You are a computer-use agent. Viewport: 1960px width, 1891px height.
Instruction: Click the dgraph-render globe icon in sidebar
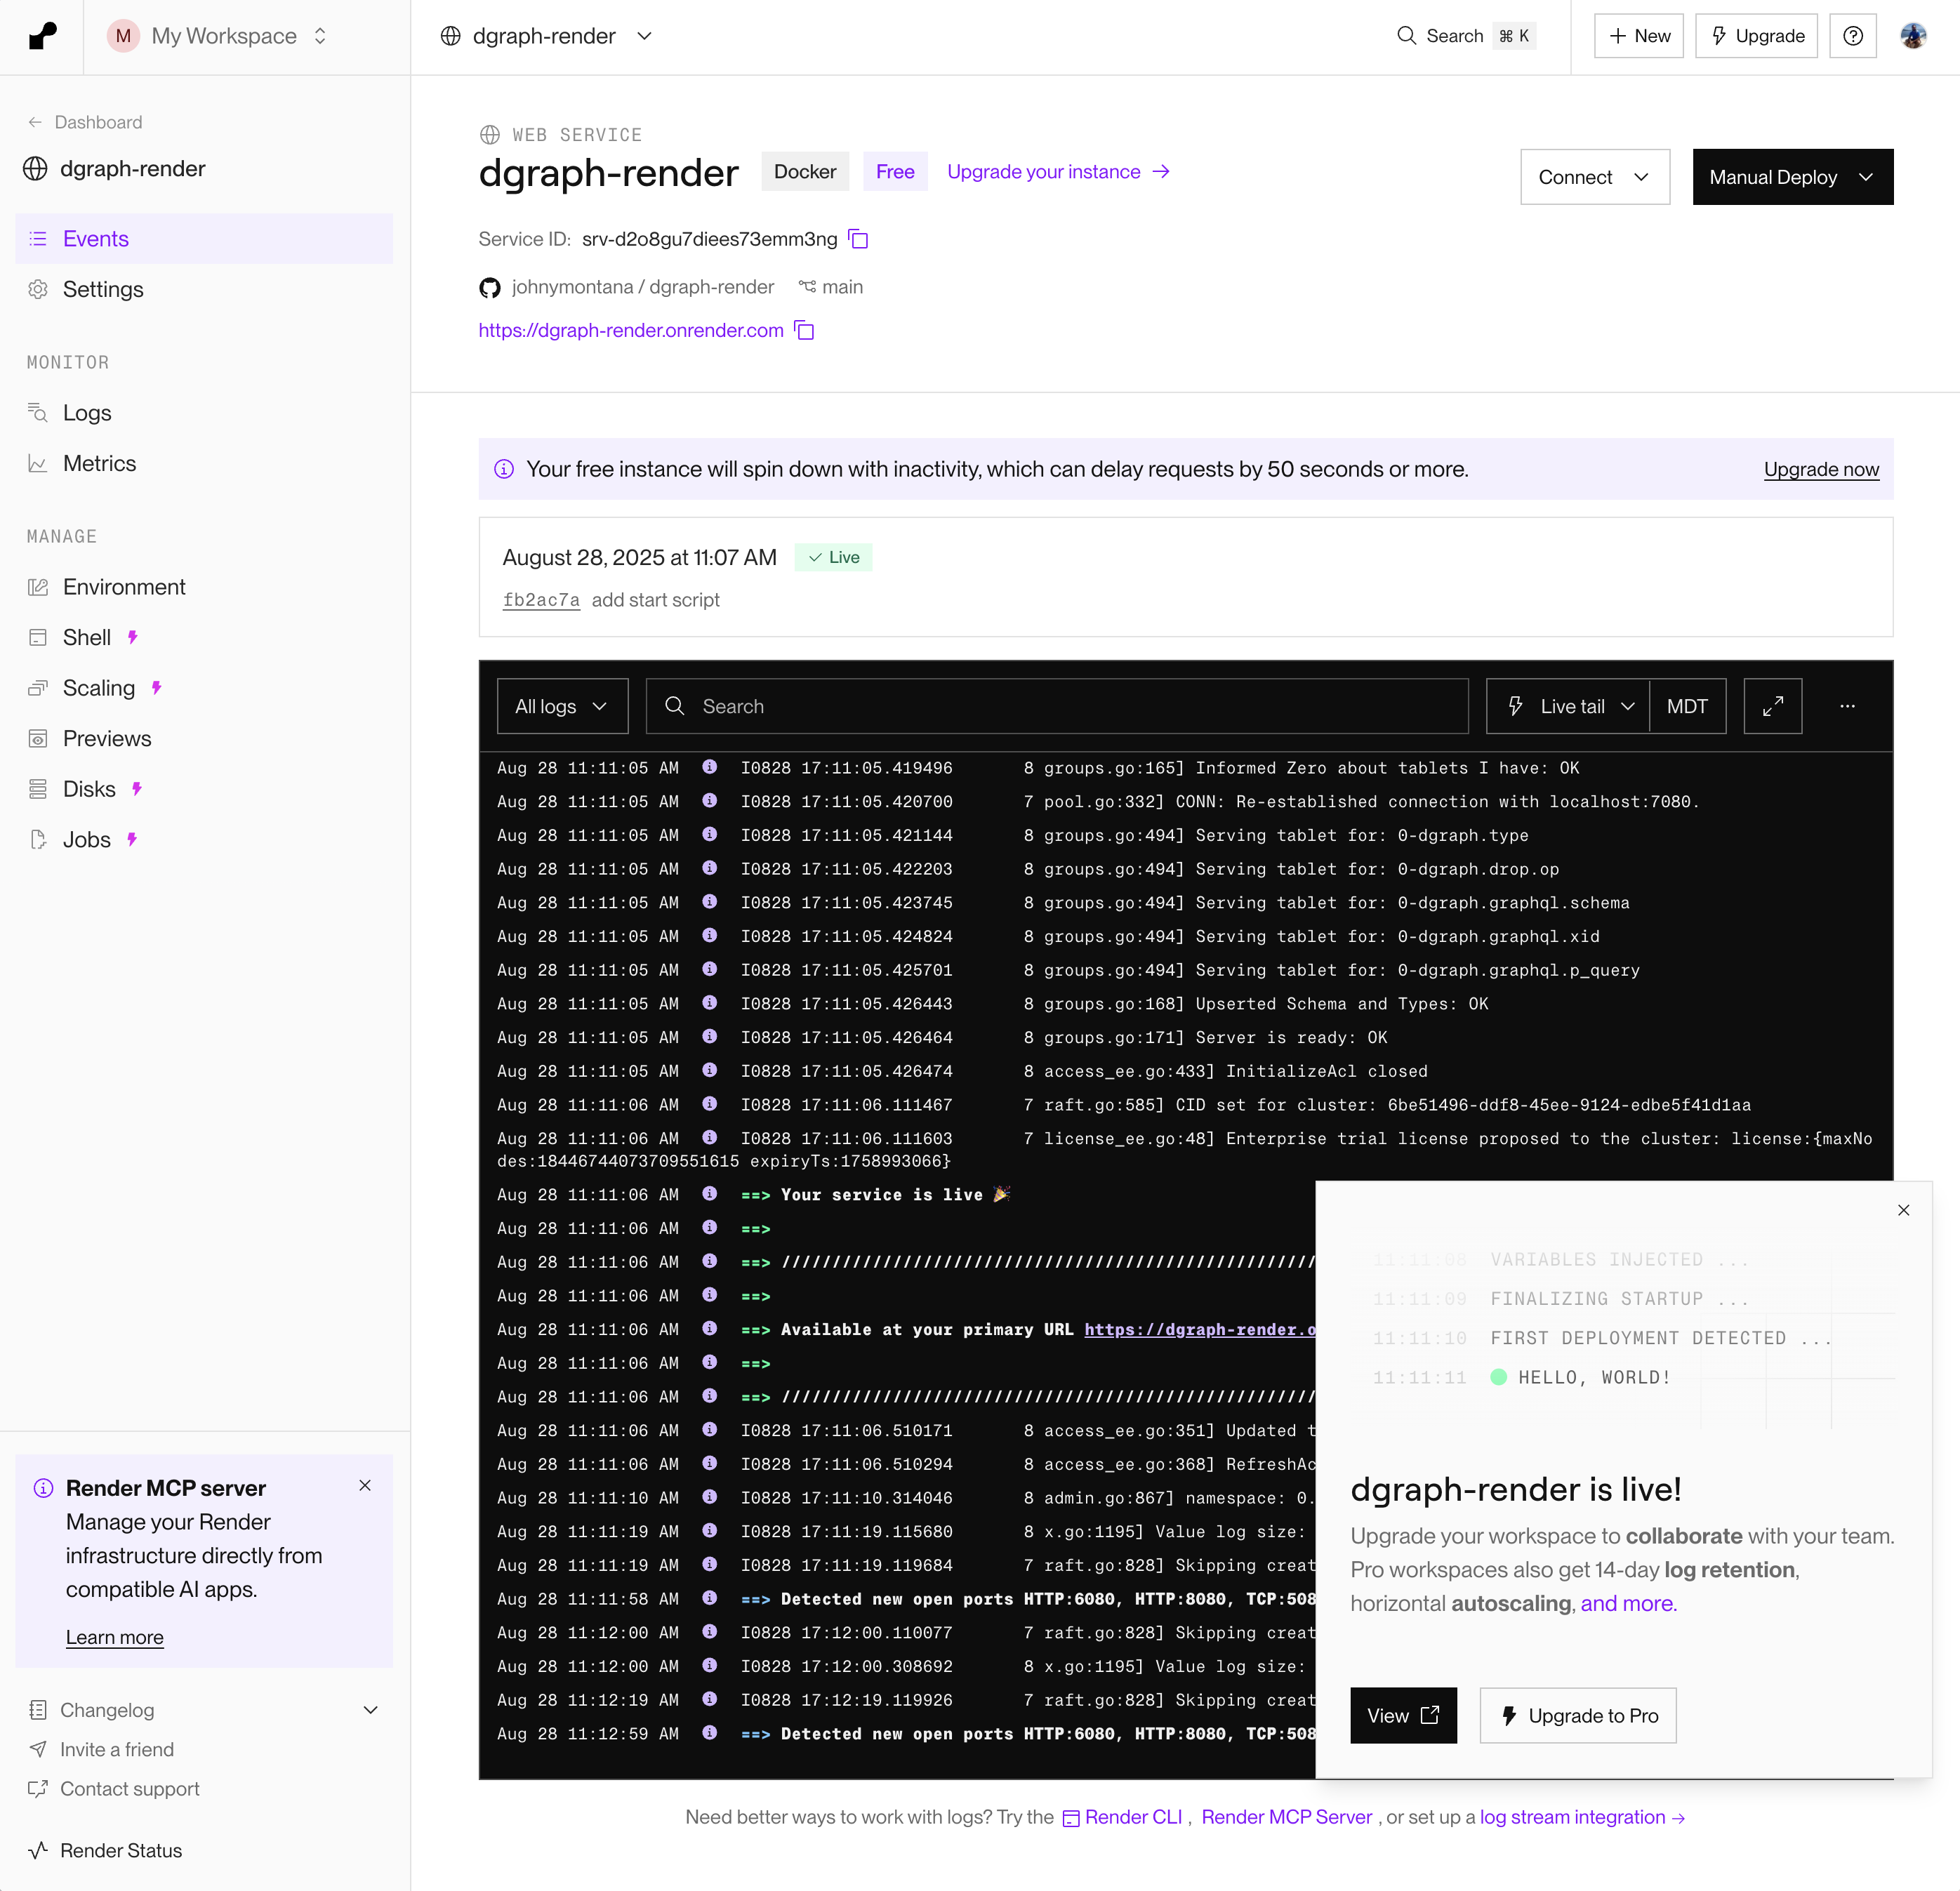click(x=35, y=169)
